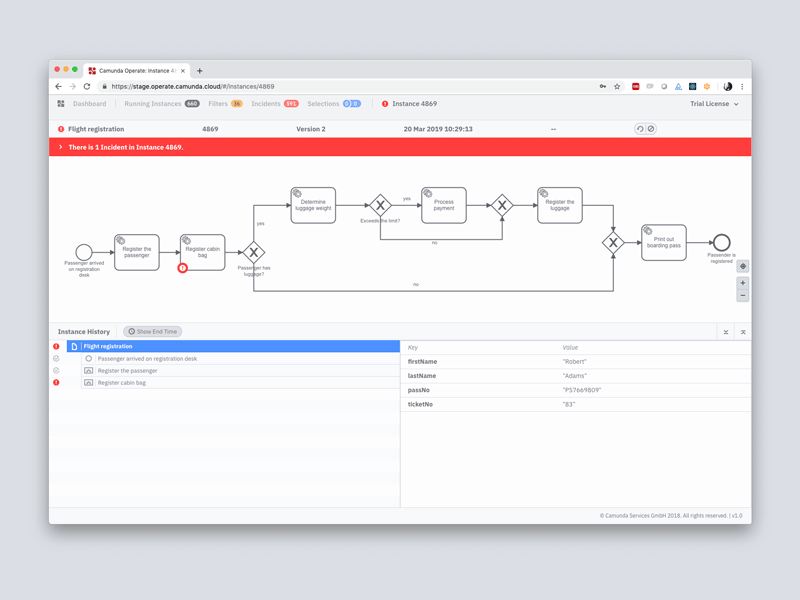Open the apps grid icon beside Dashboard
The image size is (800, 600).
pyautogui.click(x=62, y=103)
